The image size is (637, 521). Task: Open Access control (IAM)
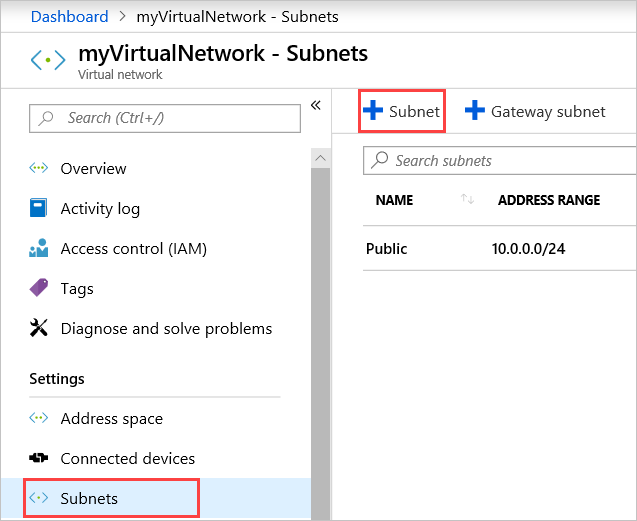click(x=134, y=248)
